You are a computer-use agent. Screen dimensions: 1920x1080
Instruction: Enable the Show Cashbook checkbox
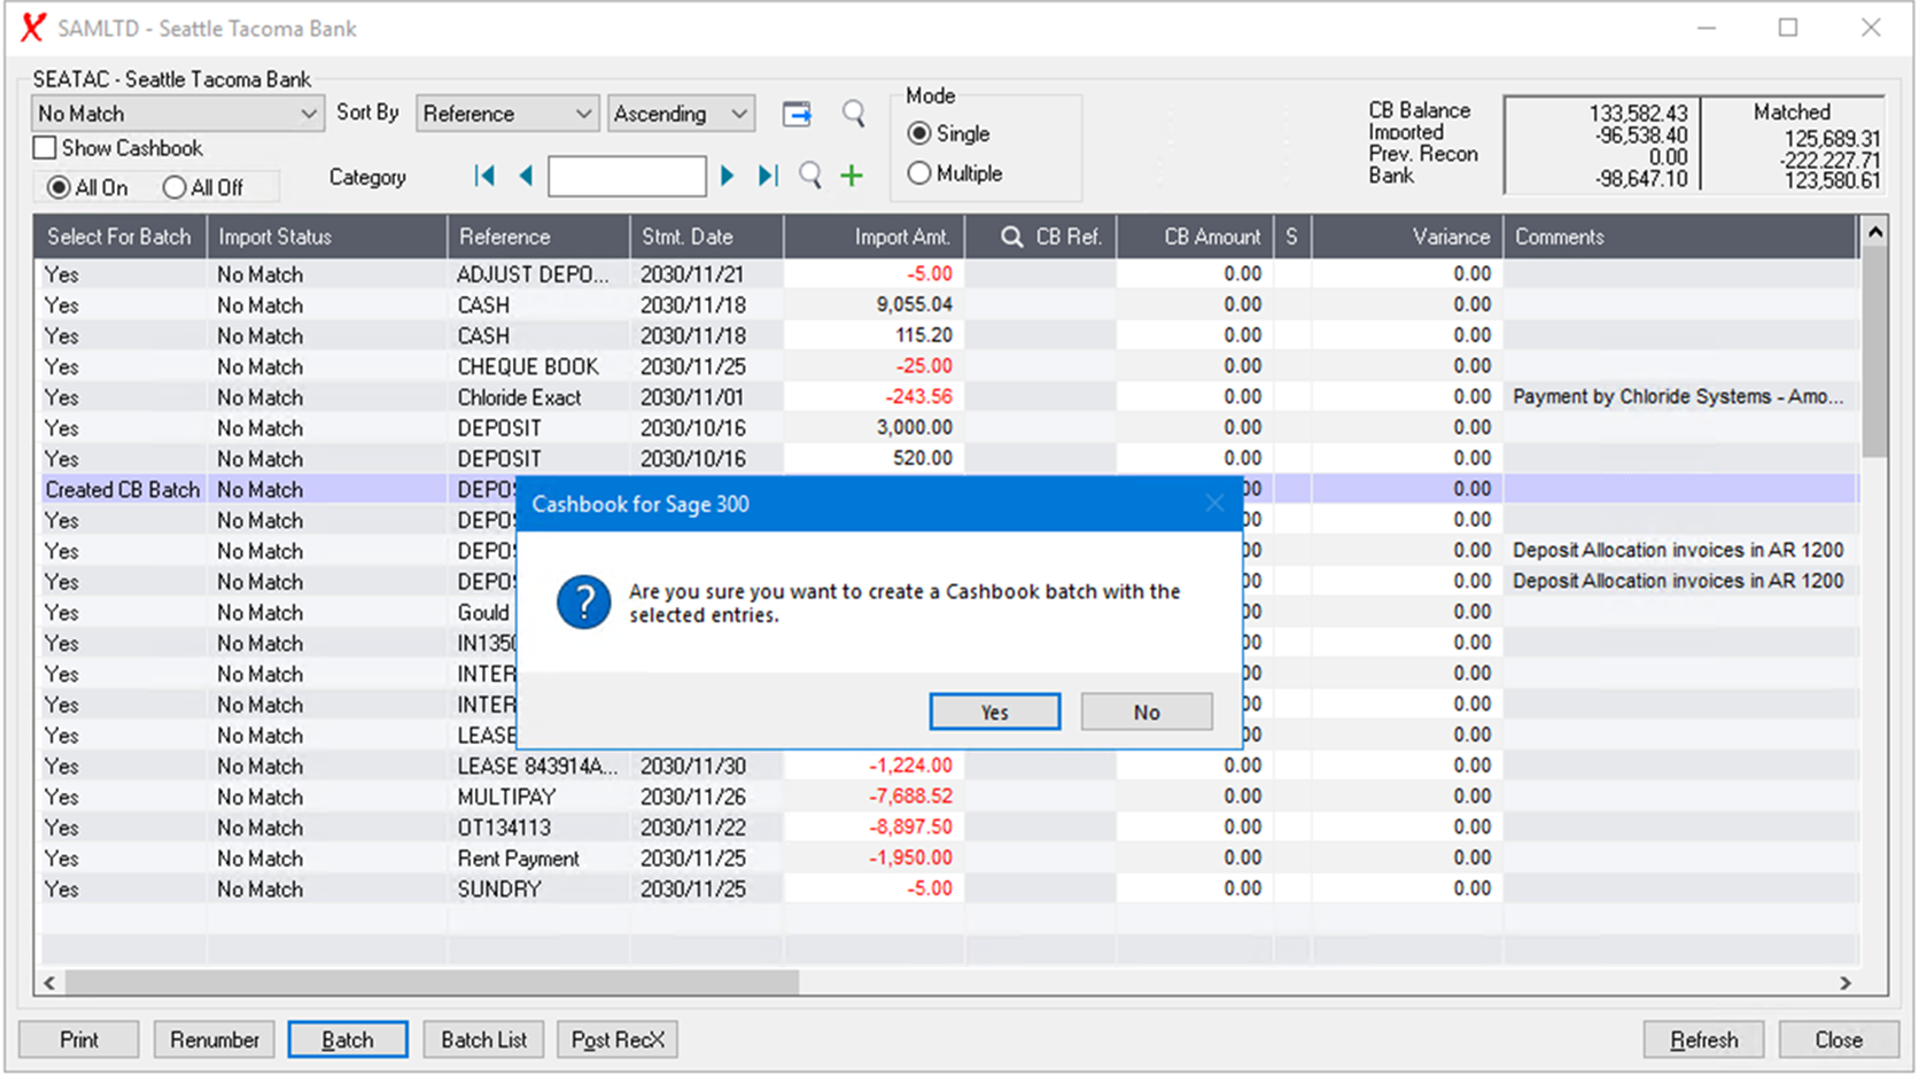point(45,148)
